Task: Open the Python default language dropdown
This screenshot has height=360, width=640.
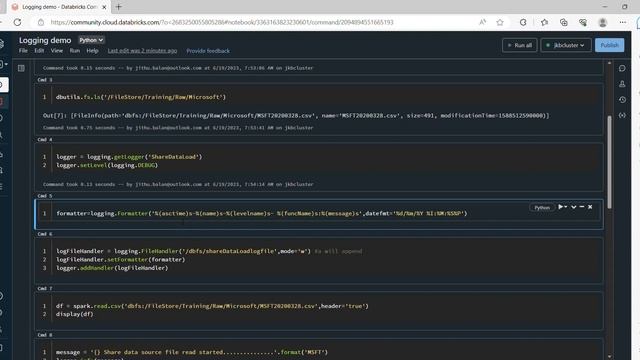Action: [91, 40]
